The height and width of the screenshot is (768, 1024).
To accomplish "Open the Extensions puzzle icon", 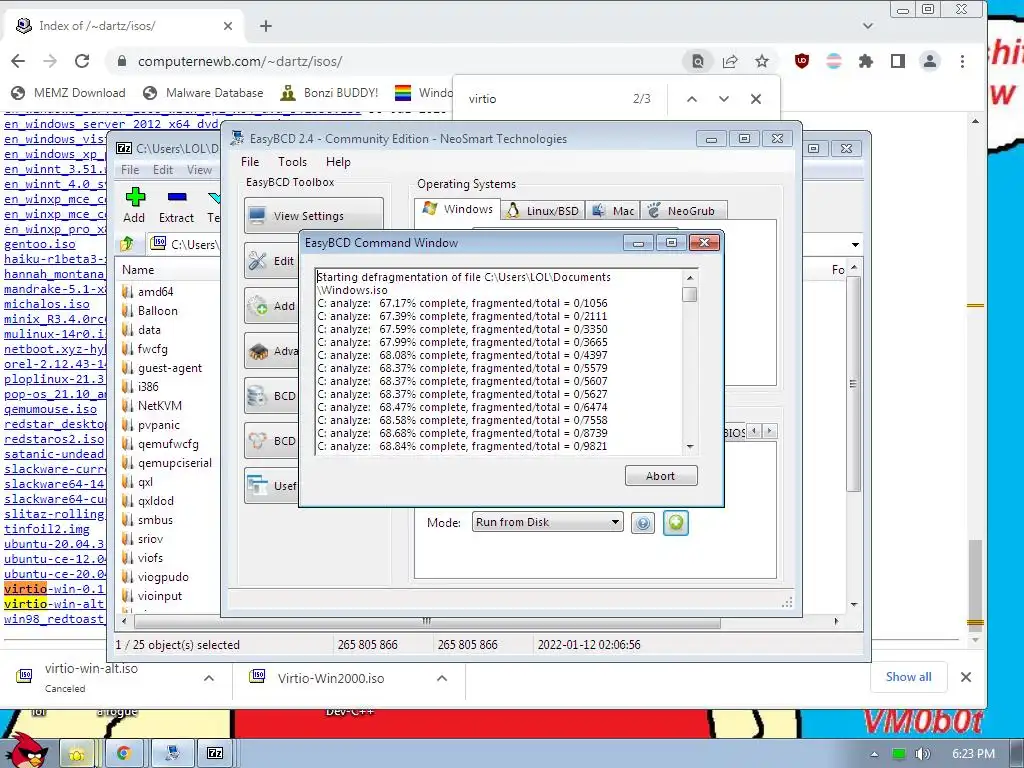I will pos(866,61).
